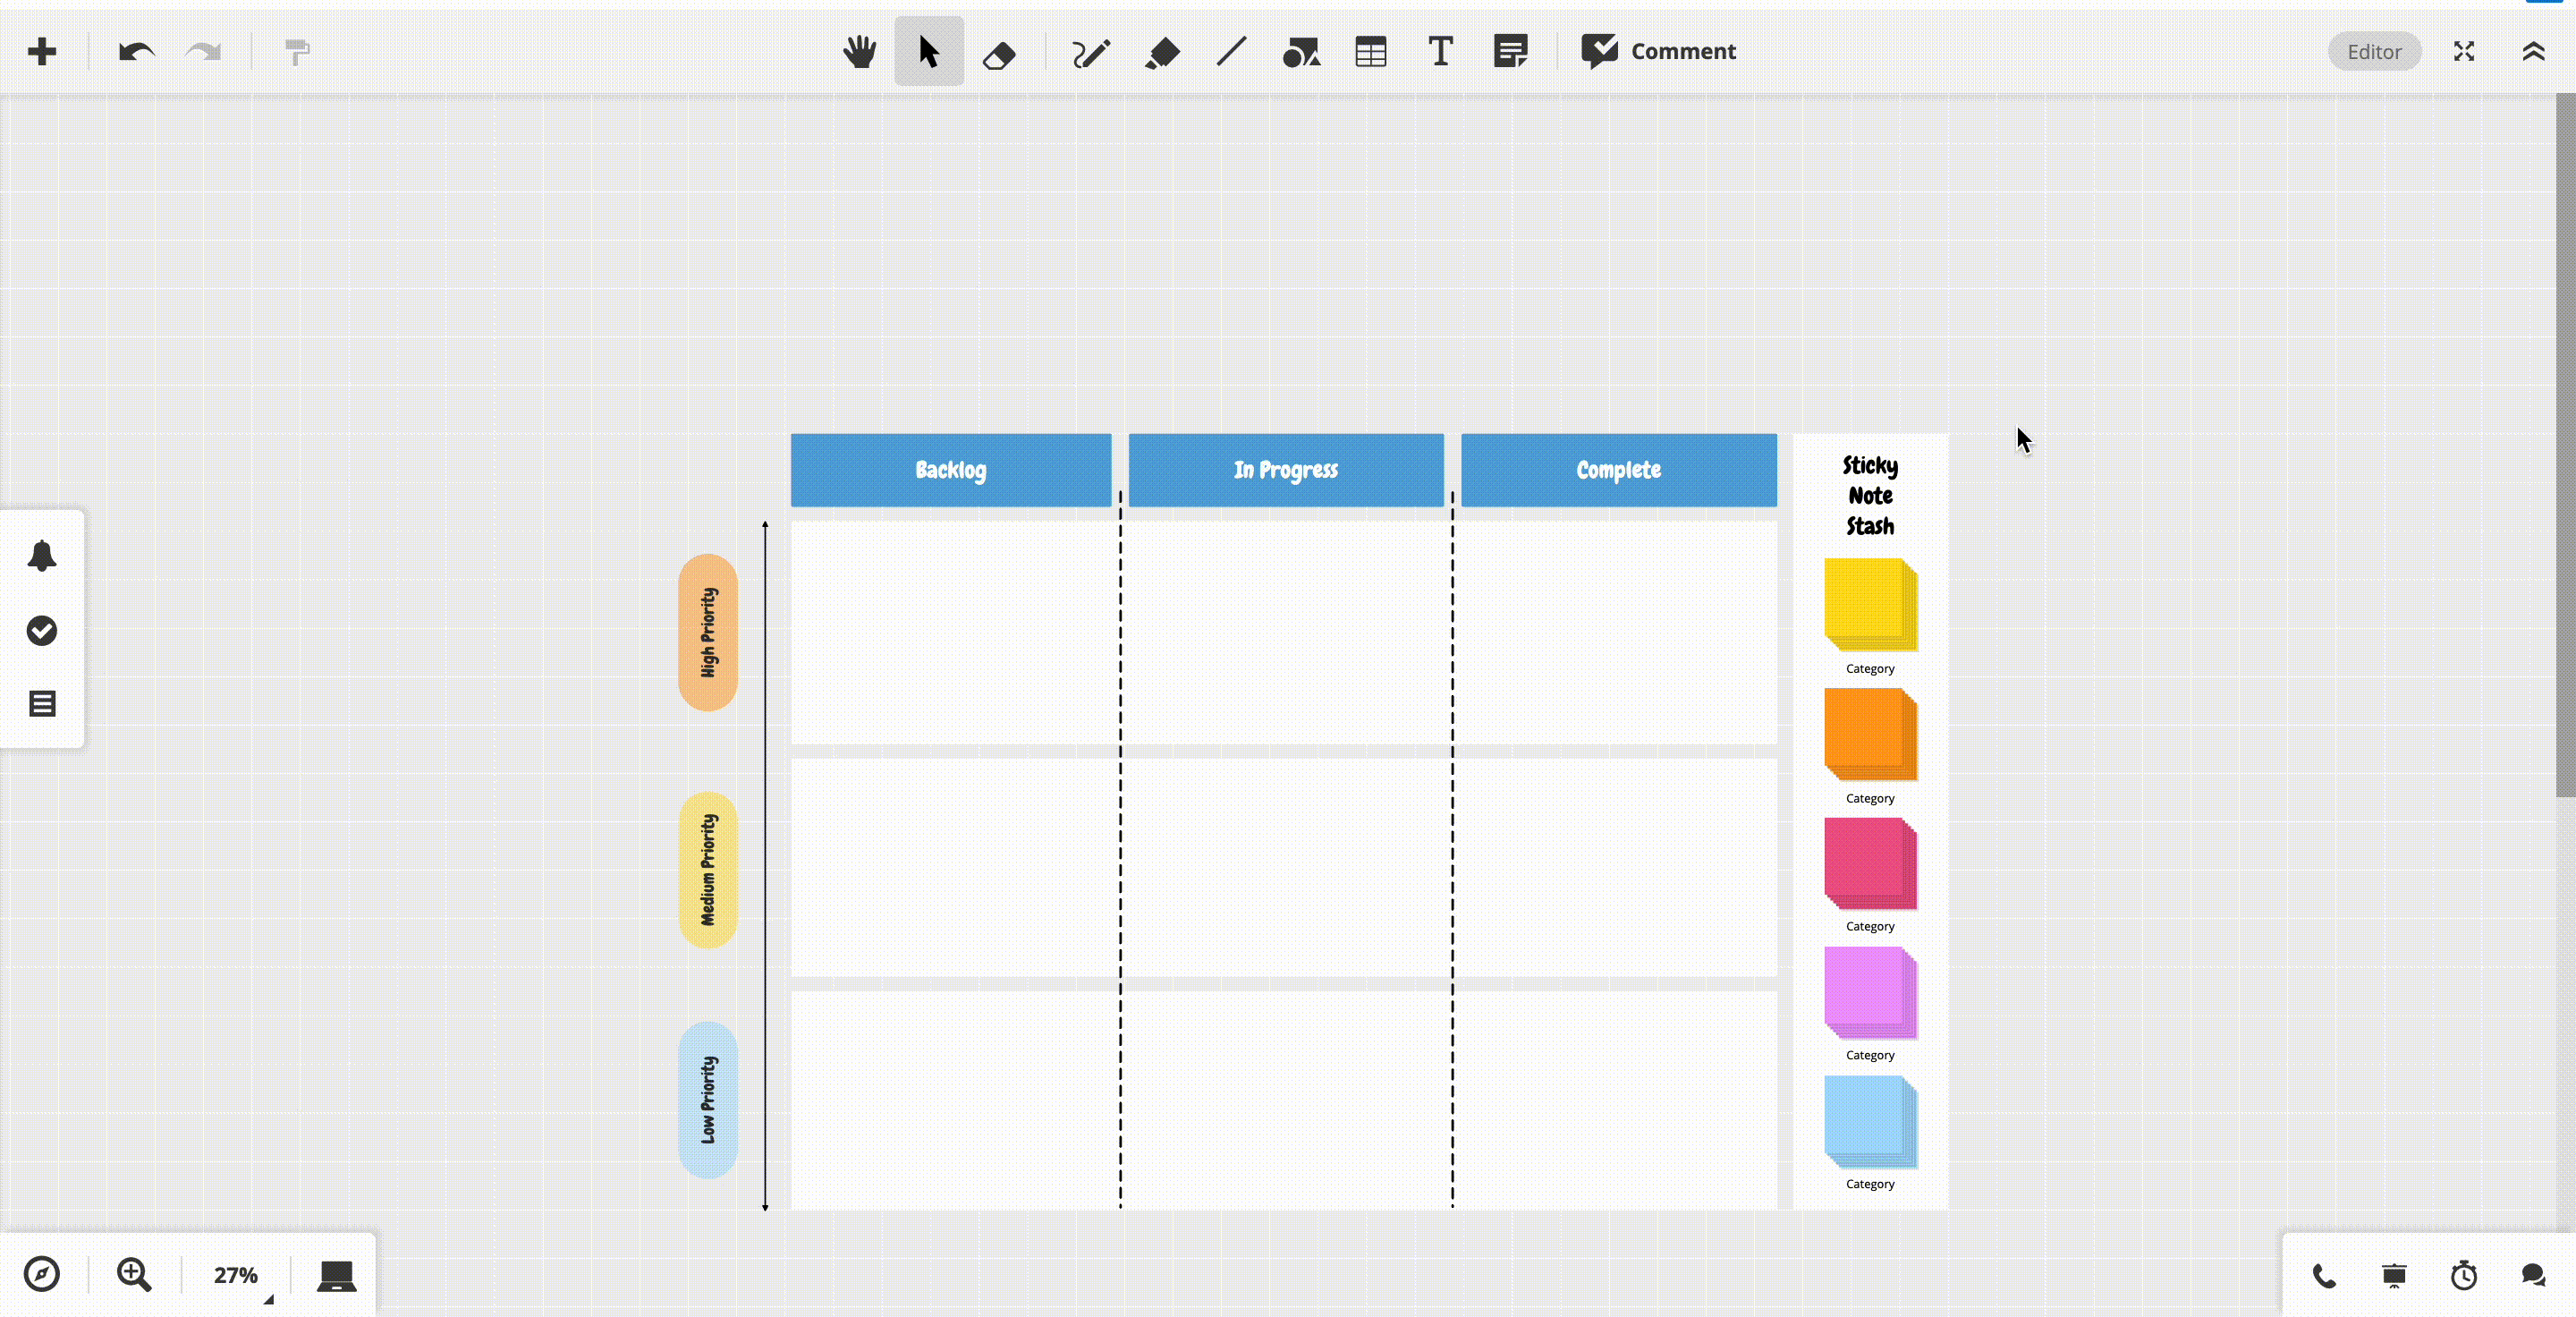
Task: Click the Comment button
Action: (x=1658, y=52)
